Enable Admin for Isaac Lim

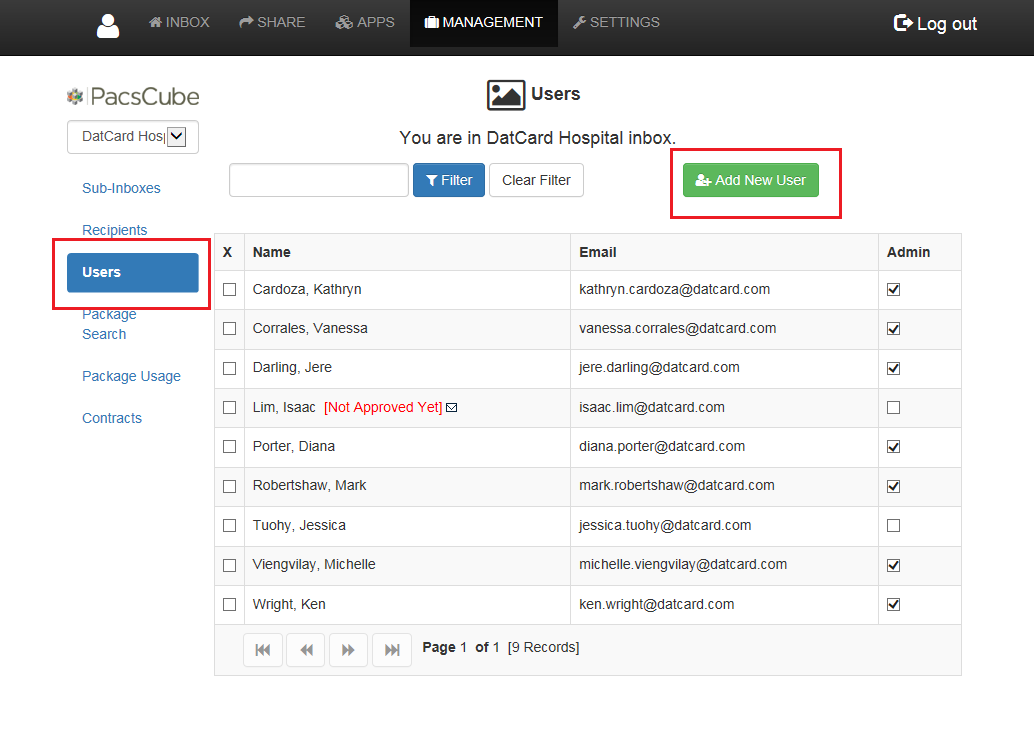click(x=894, y=407)
